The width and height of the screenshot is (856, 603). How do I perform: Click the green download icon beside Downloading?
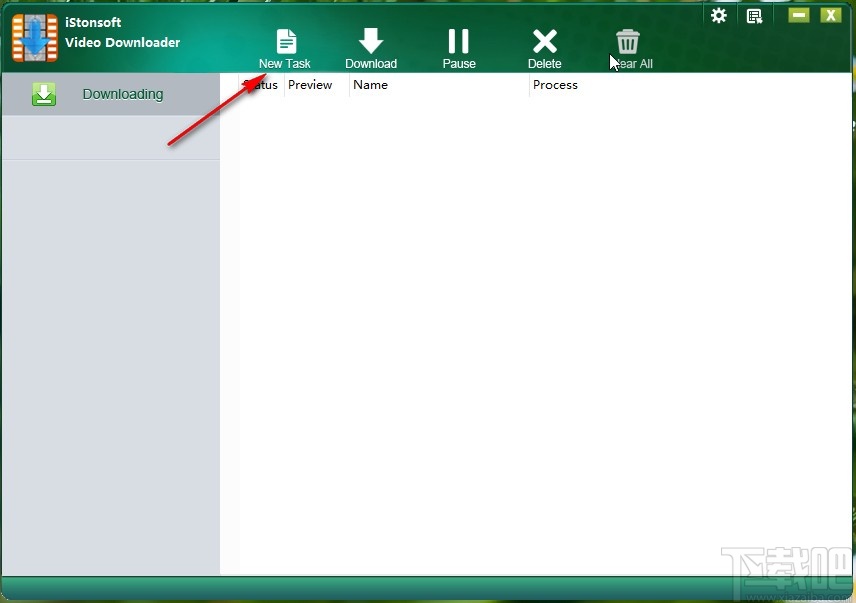tap(44, 93)
